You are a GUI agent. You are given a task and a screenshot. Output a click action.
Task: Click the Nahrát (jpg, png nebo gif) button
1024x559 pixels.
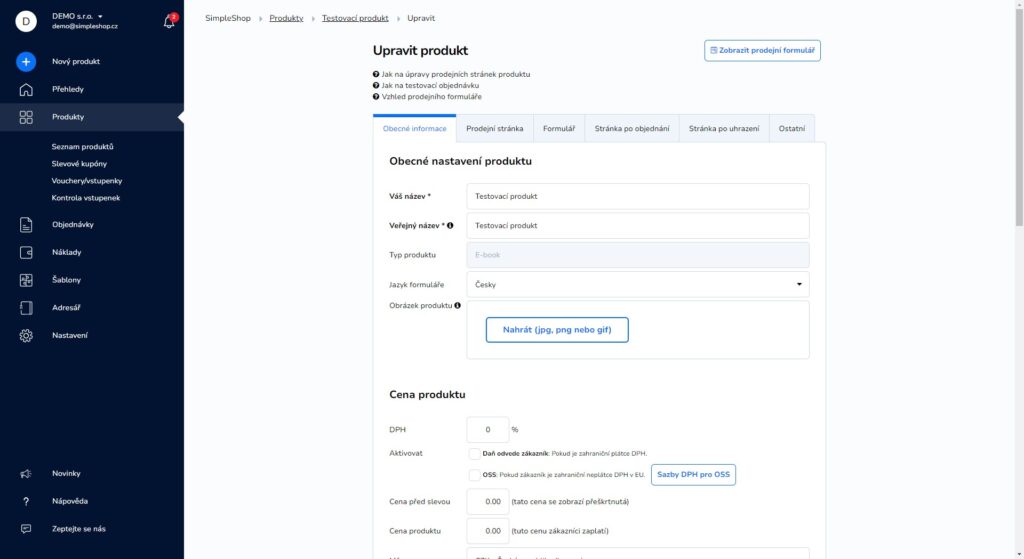(x=557, y=330)
